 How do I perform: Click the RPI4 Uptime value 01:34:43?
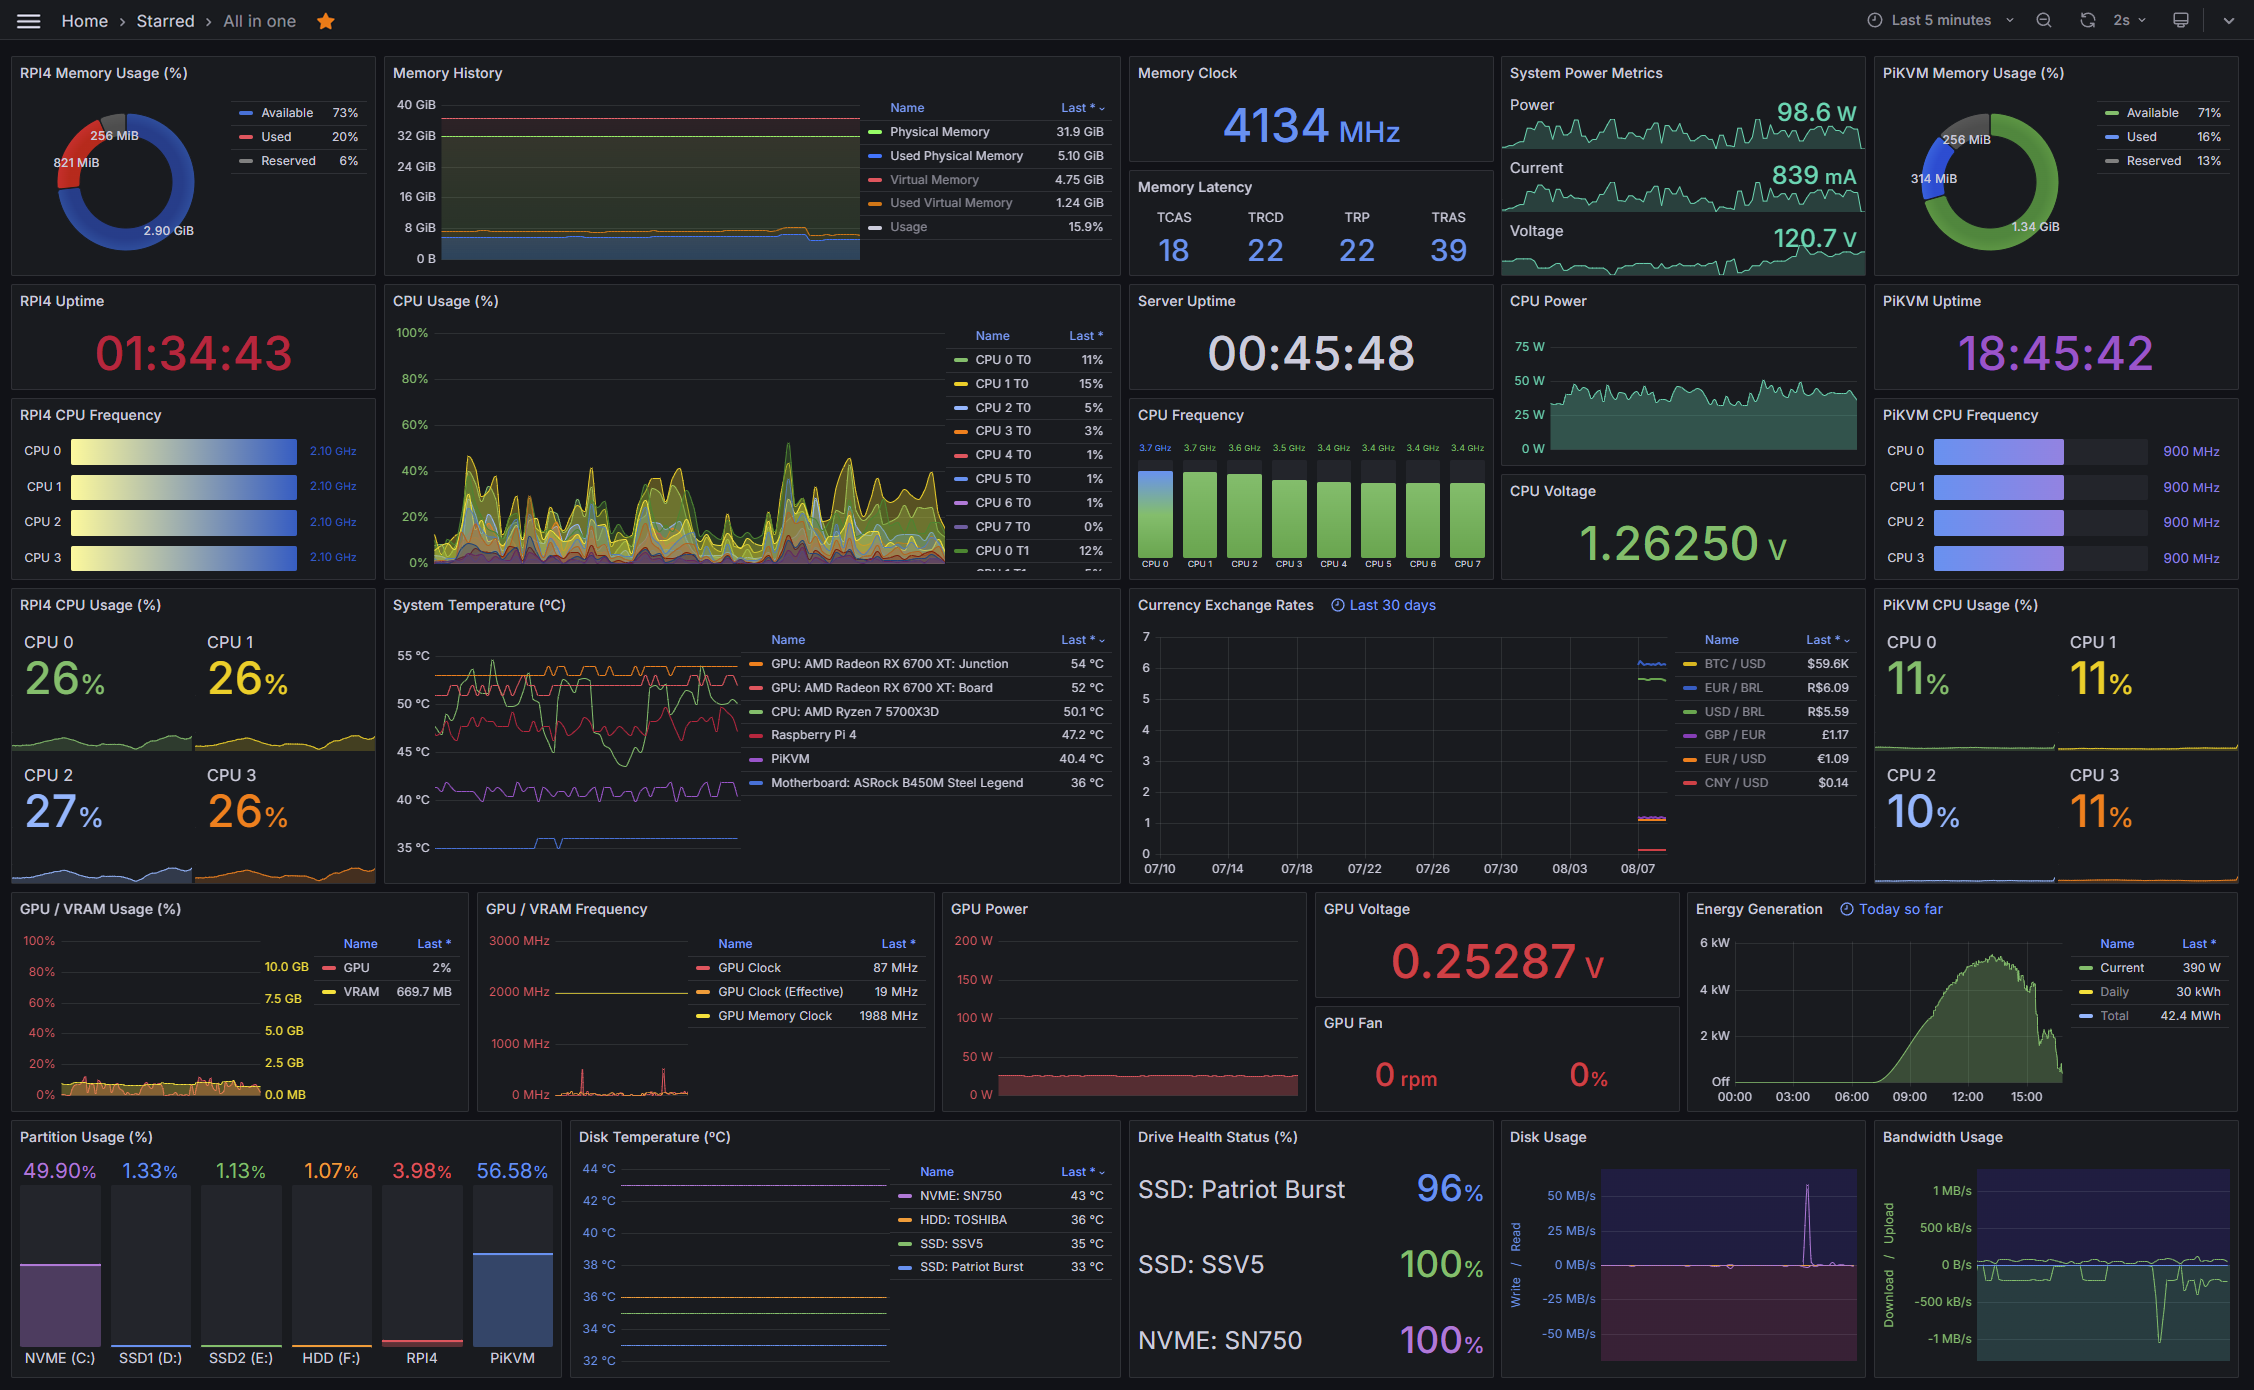[194, 353]
